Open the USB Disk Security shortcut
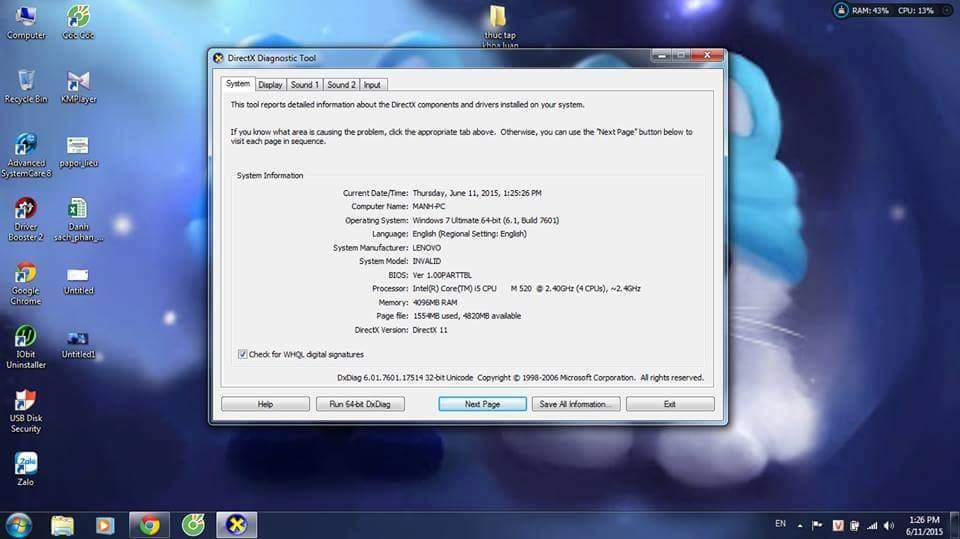This screenshot has width=960, height=539. pyautogui.click(x=26, y=402)
